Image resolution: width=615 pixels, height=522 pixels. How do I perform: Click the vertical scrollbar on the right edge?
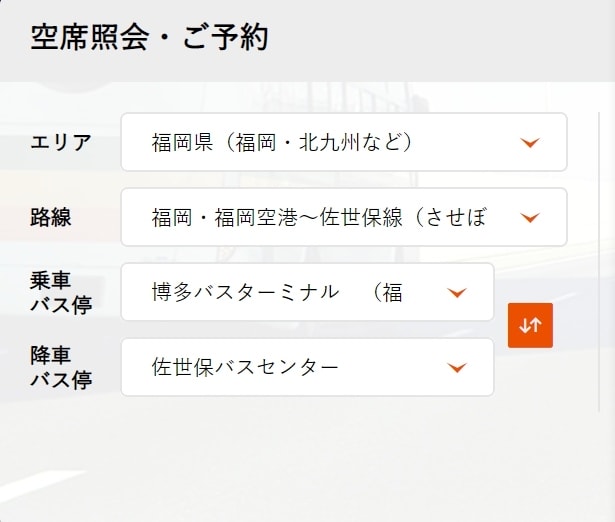(599, 260)
